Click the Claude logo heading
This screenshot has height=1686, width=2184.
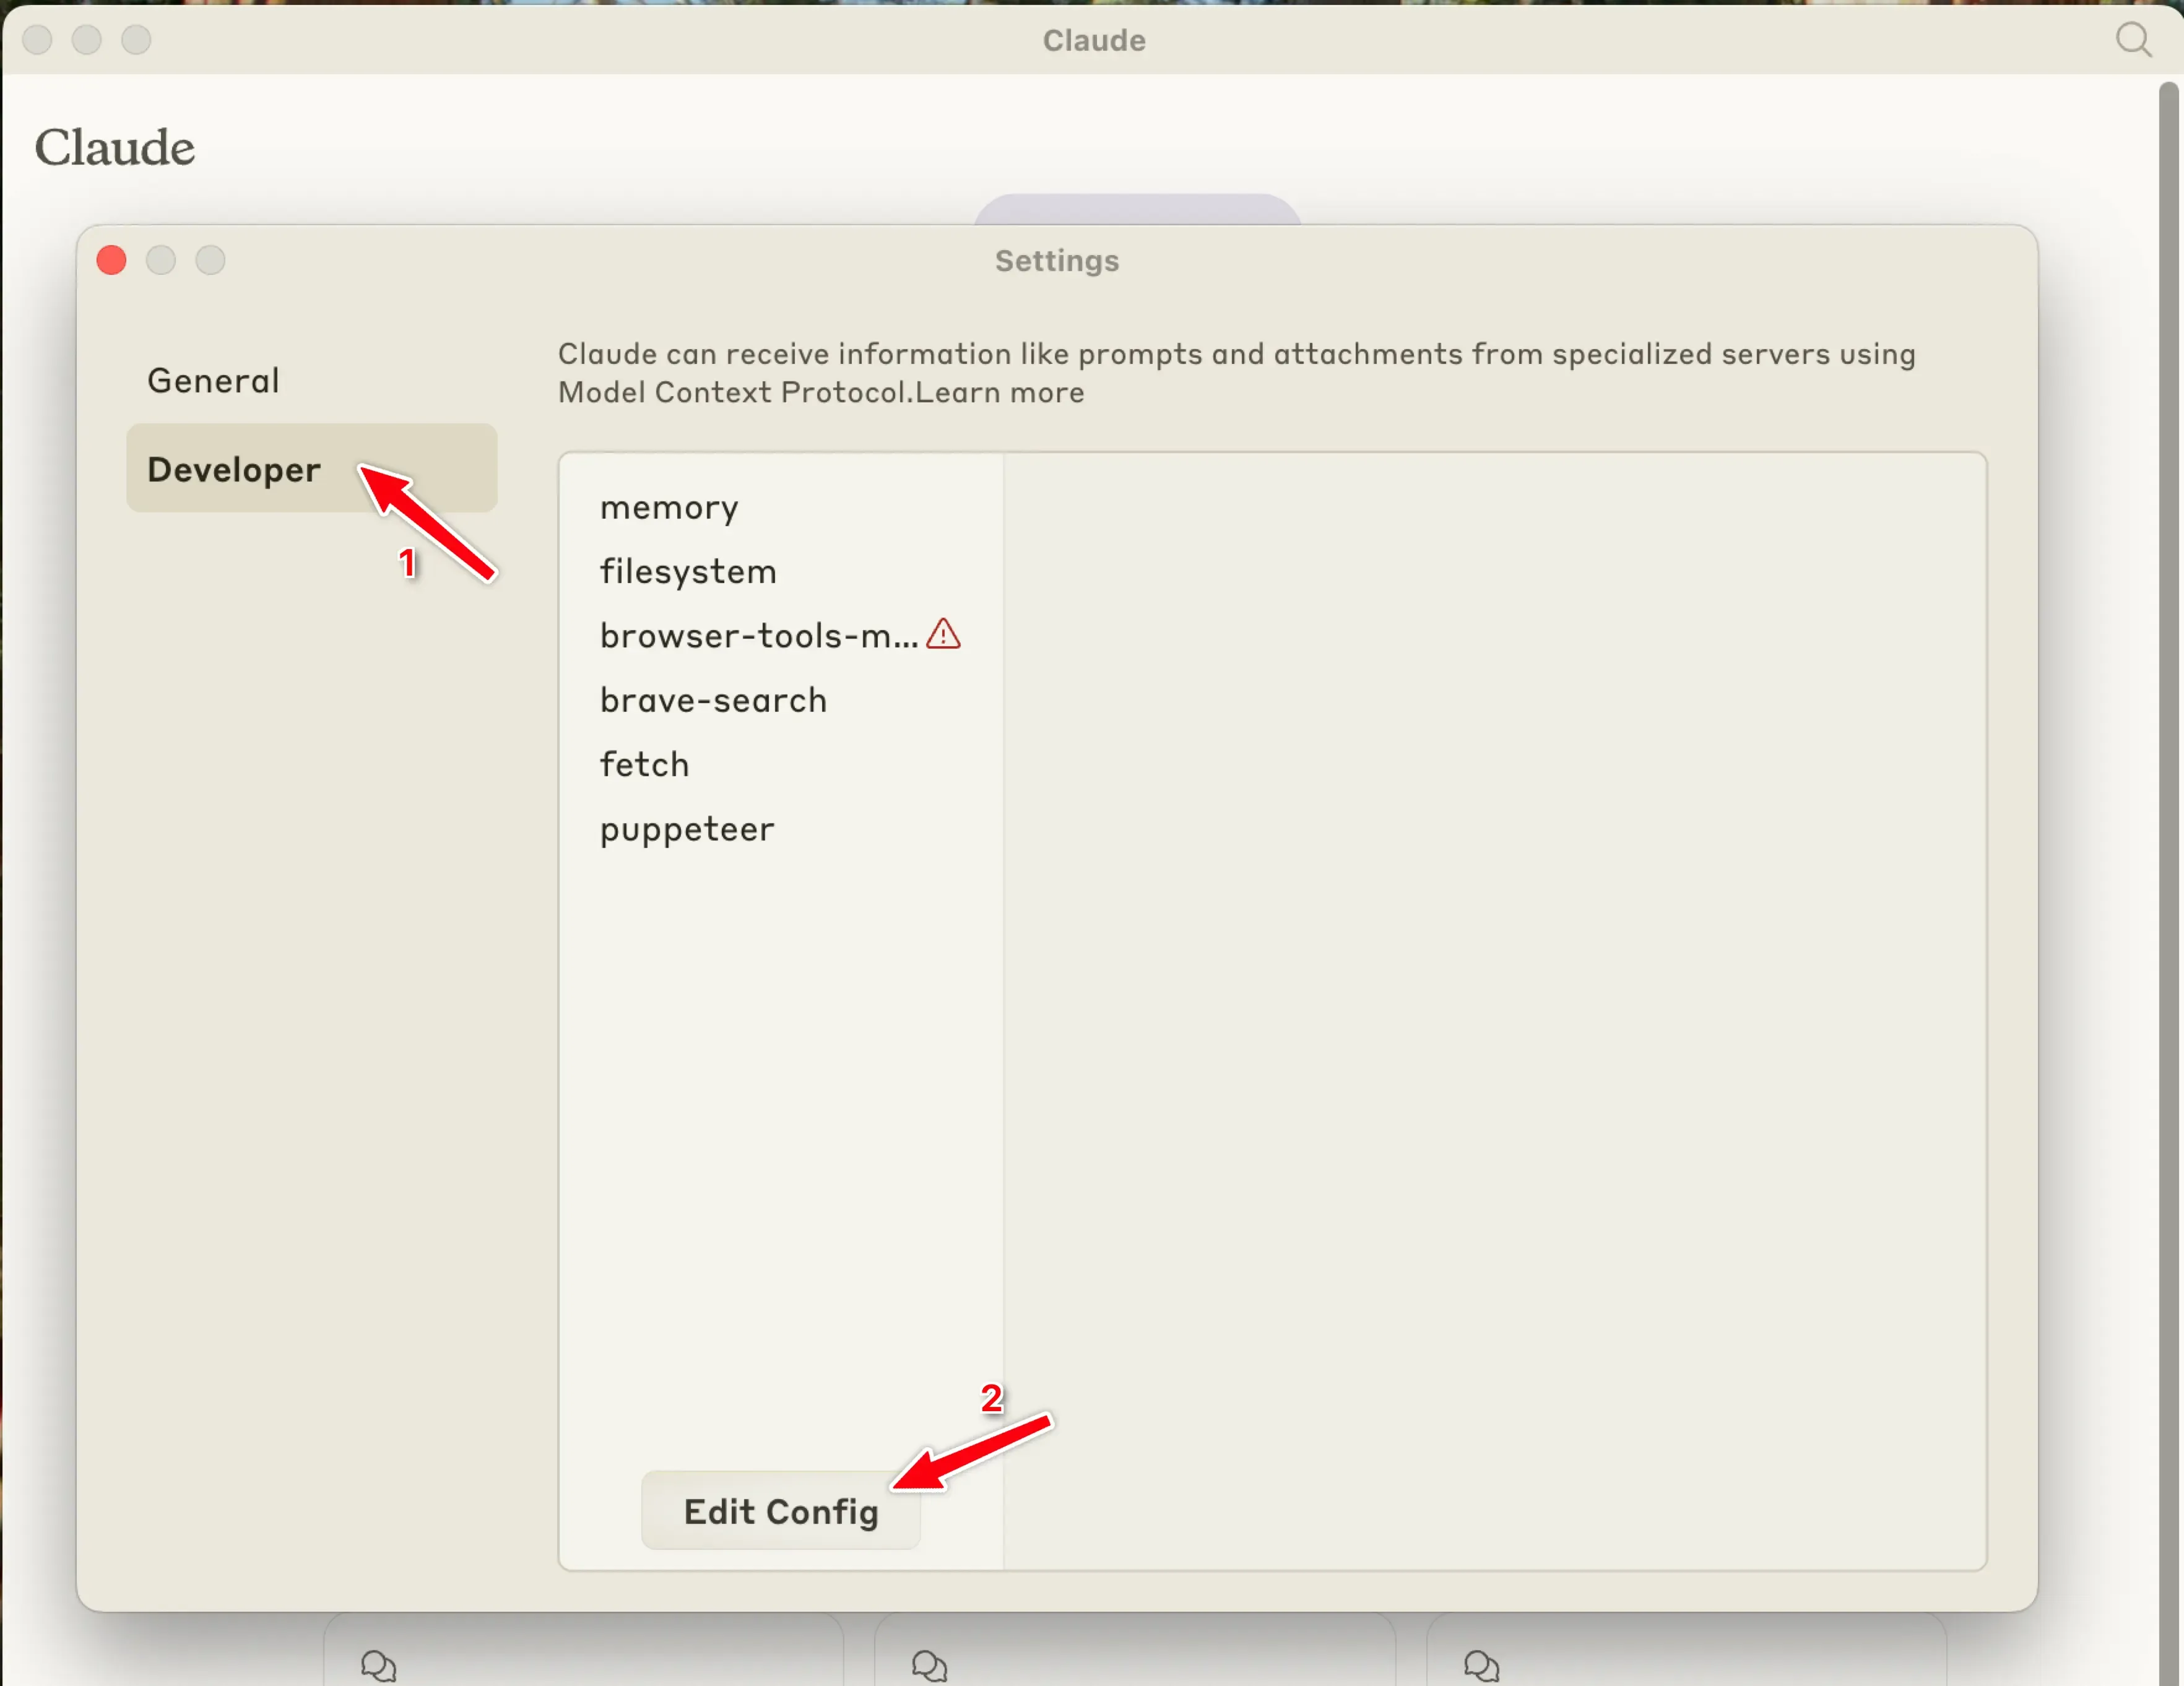115,148
